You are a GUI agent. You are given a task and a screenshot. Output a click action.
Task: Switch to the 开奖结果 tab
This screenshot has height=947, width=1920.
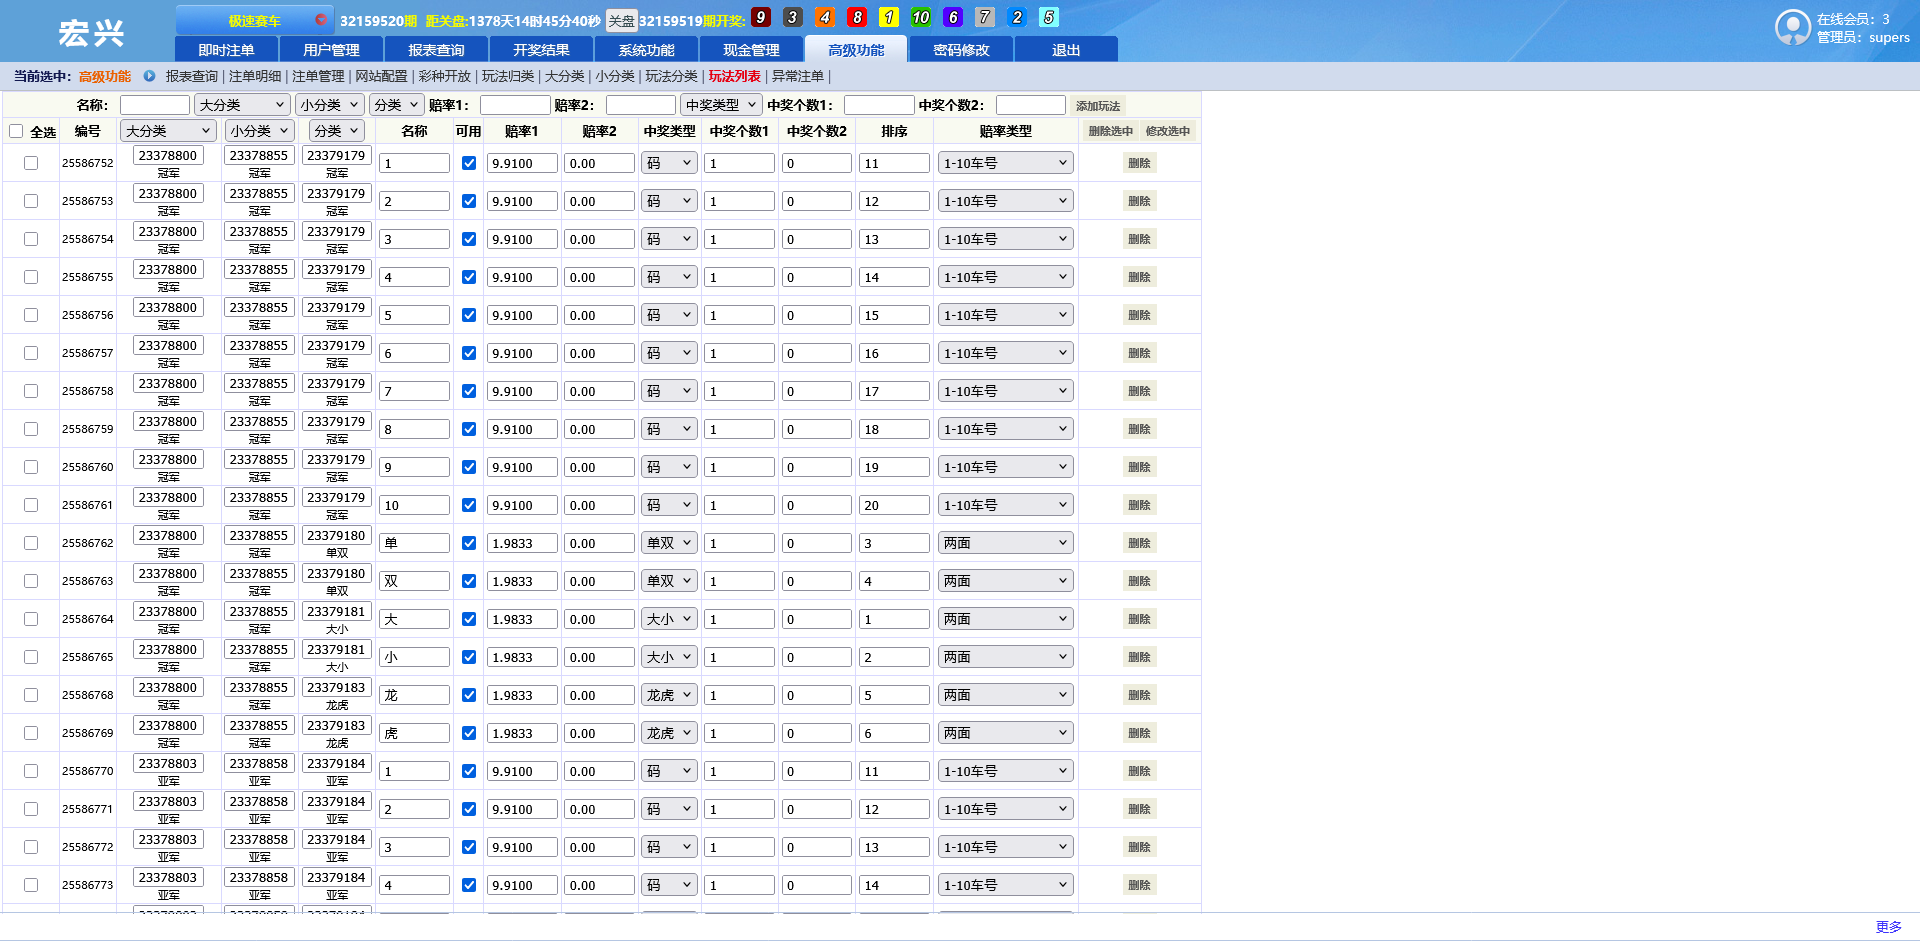point(541,50)
